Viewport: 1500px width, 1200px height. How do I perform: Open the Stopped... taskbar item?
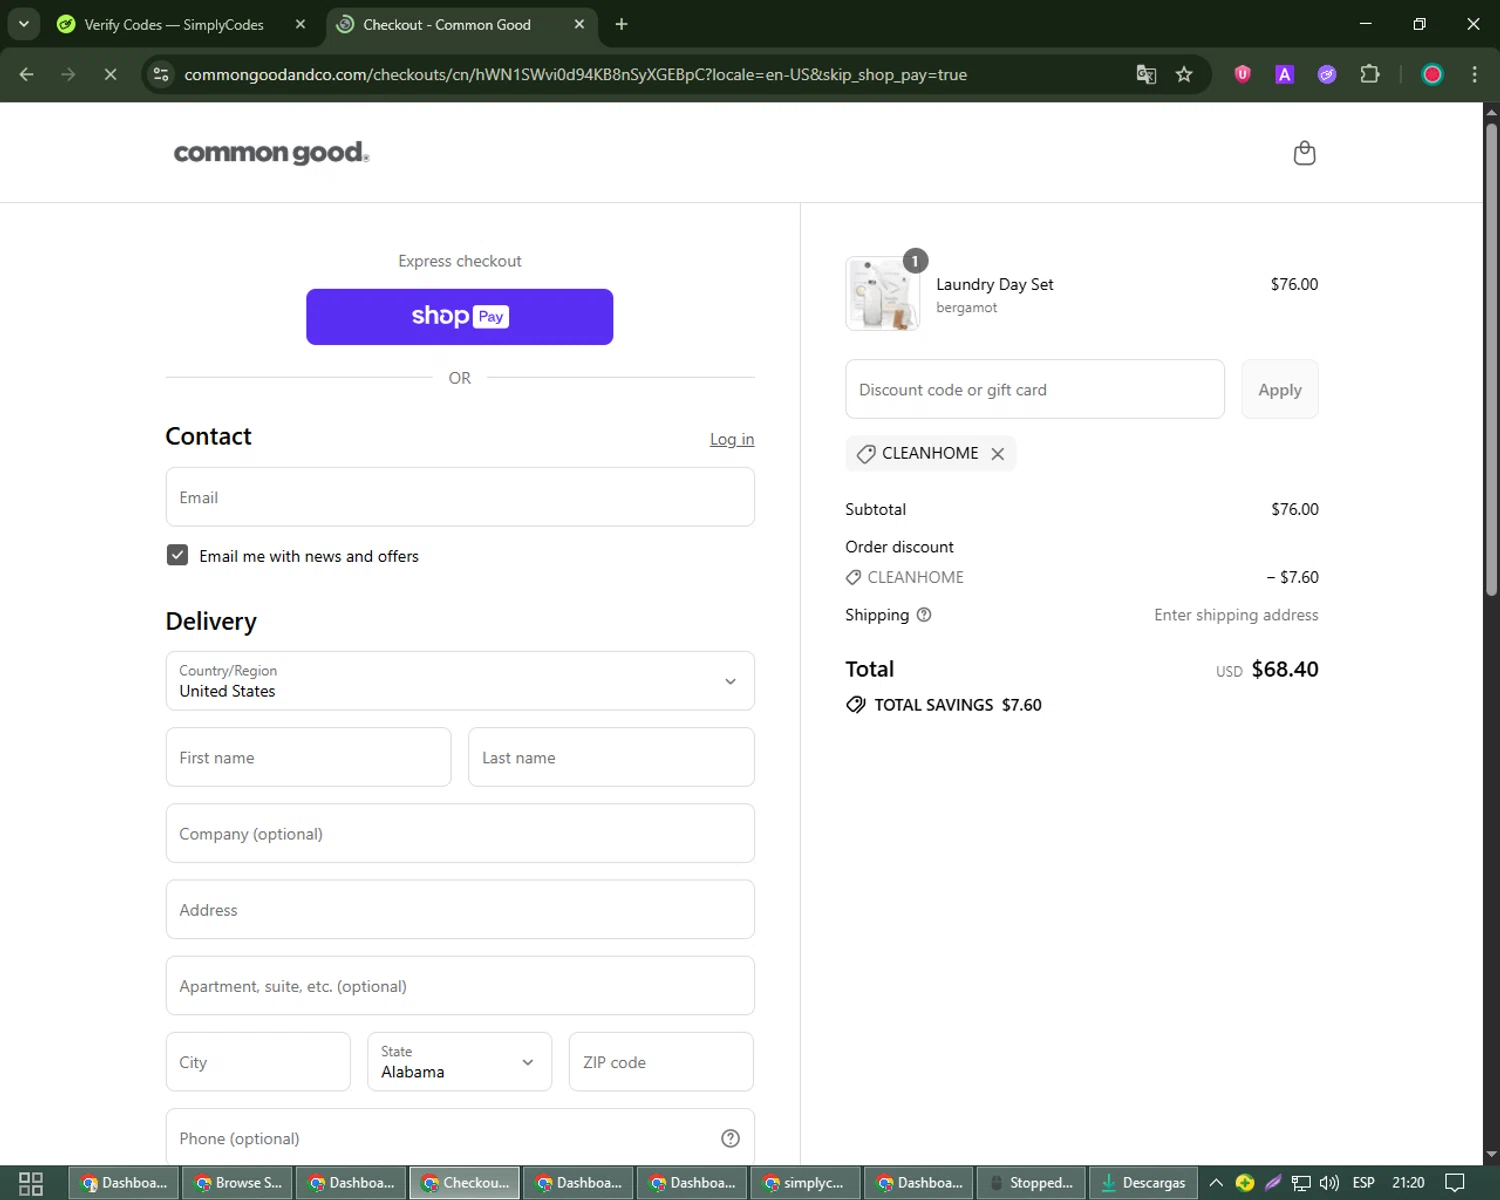click(x=1031, y=1183)
